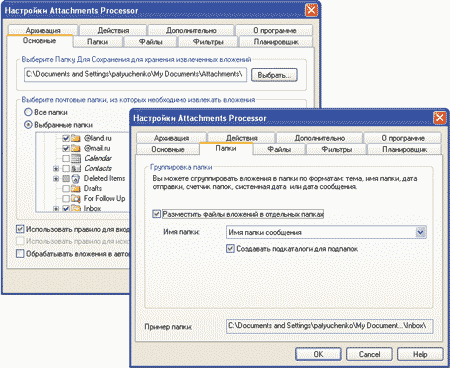Open 'О программе' tab in front window
The width and height of the screenshot is (450, 368).
click(403, 138)
